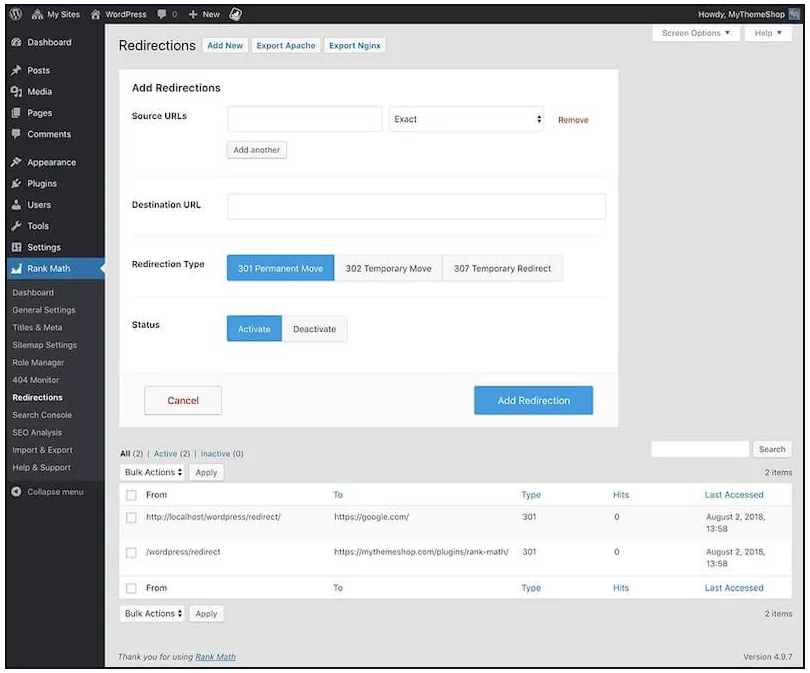Open Sitemap Settings submenu
This screenshot has height=673, width=810.
pyautogui.click(x=44, y=345)
